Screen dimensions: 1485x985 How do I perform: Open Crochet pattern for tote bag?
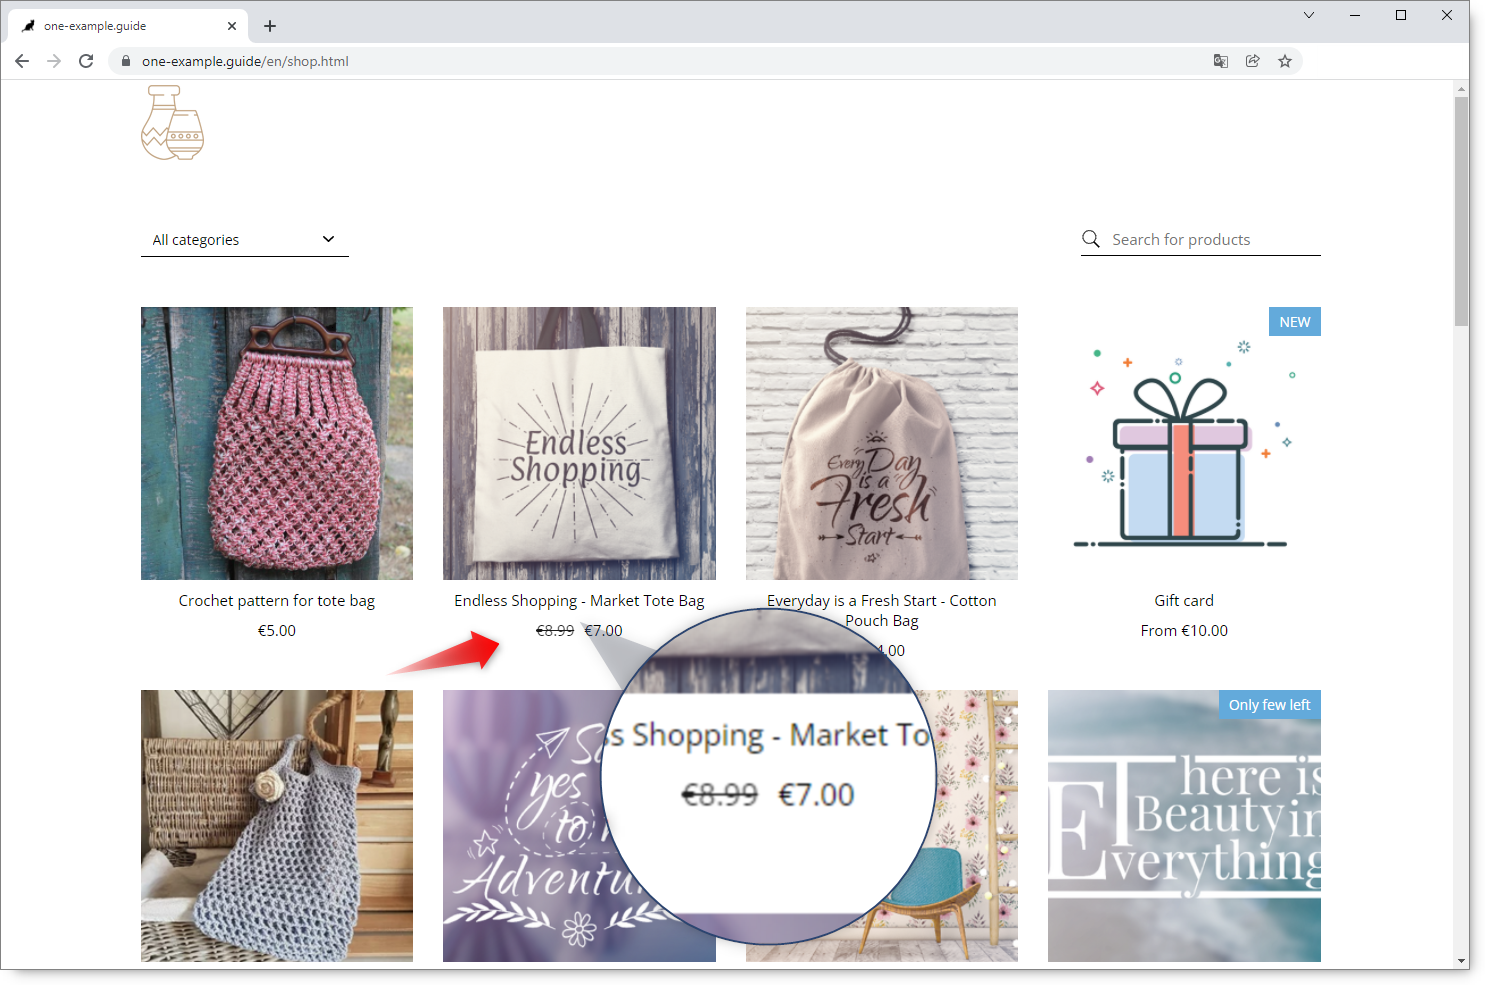[x=277, y=600]
